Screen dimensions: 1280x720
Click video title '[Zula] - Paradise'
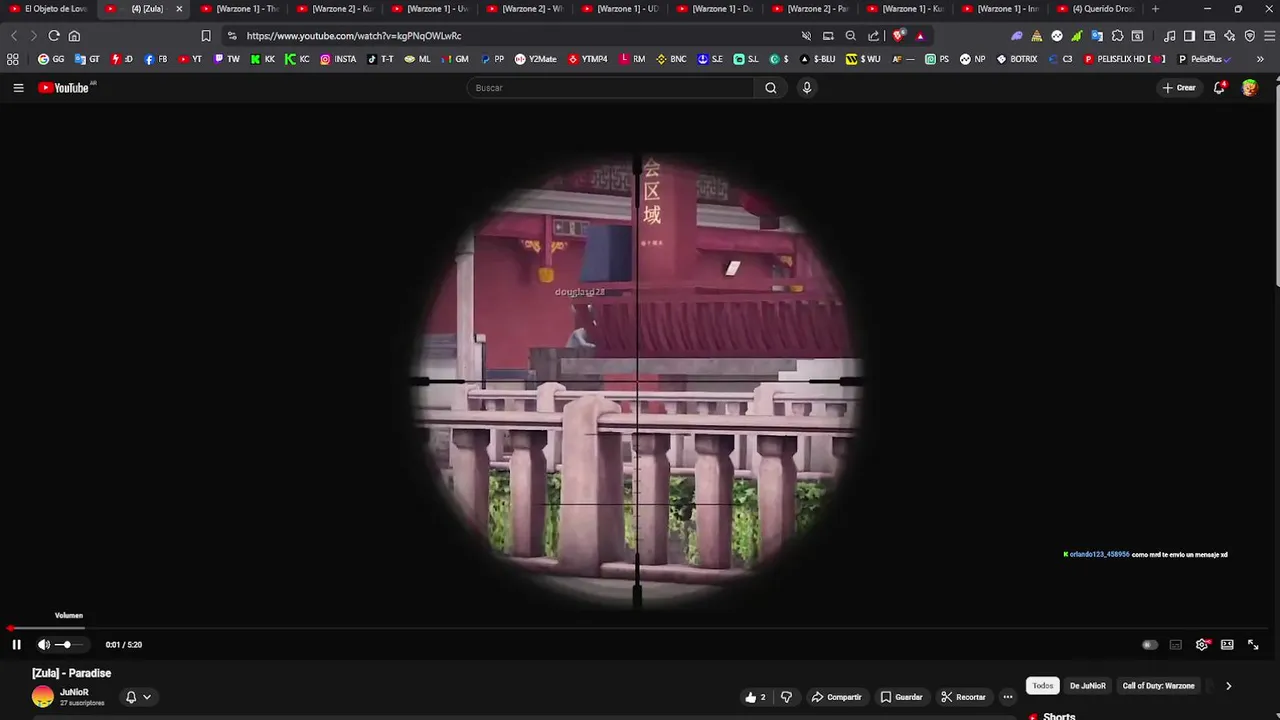click(71, 673)
